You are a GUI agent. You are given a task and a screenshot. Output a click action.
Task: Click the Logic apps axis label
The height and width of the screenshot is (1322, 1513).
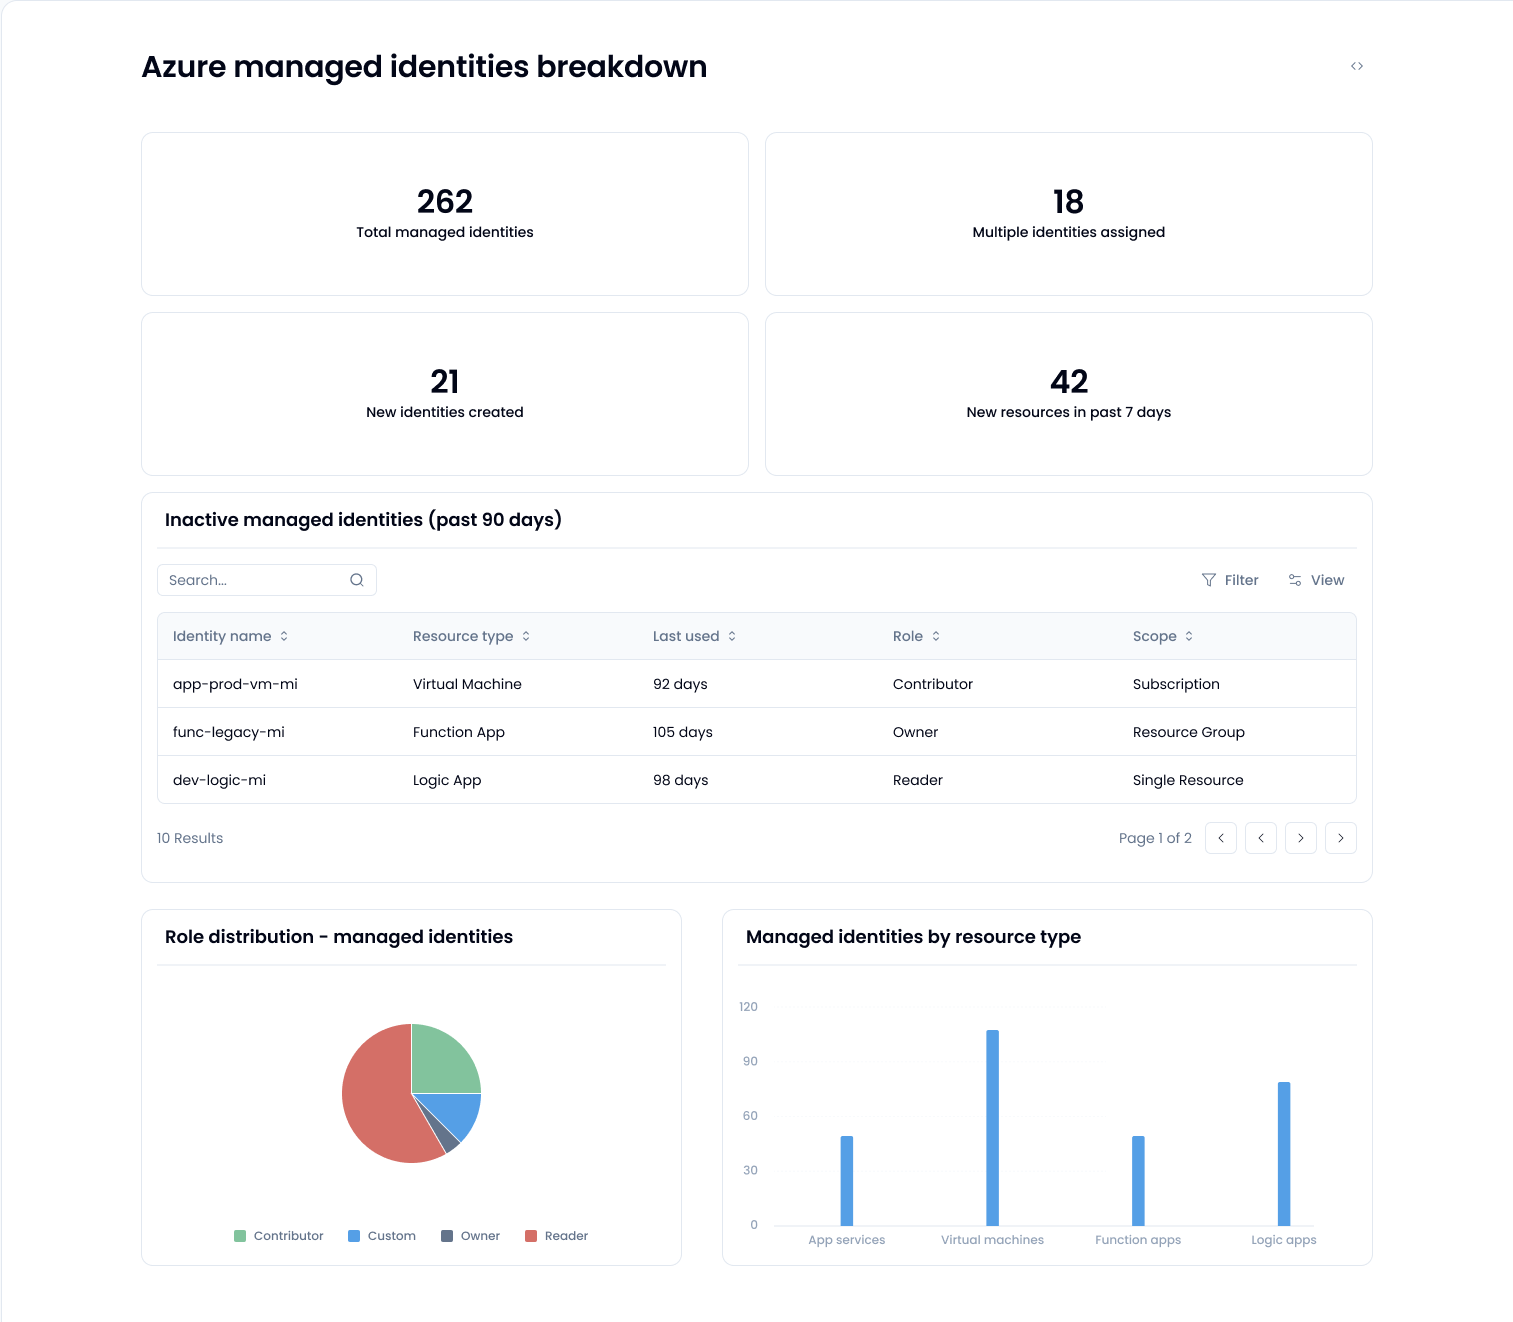pos(1284,1240)
